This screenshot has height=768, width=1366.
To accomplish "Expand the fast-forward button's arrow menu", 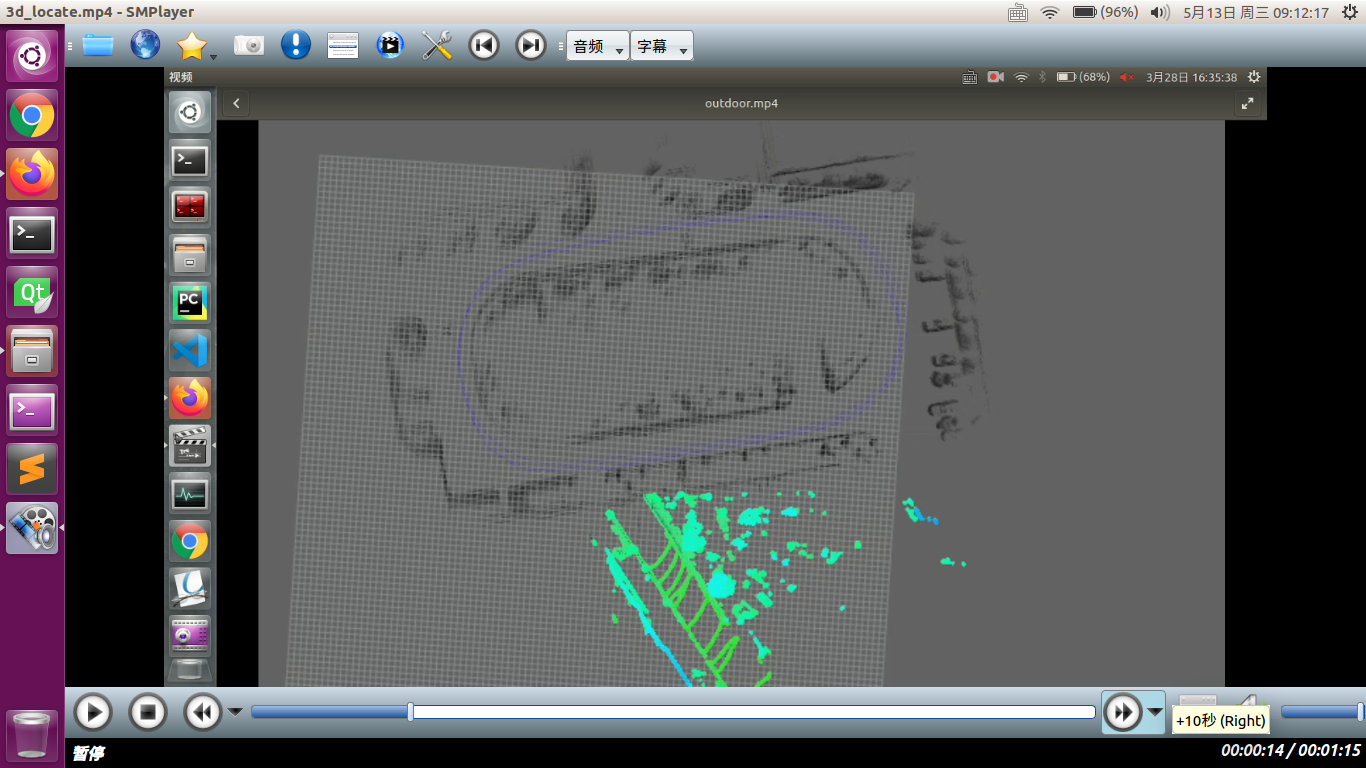I will [1155, 712].
